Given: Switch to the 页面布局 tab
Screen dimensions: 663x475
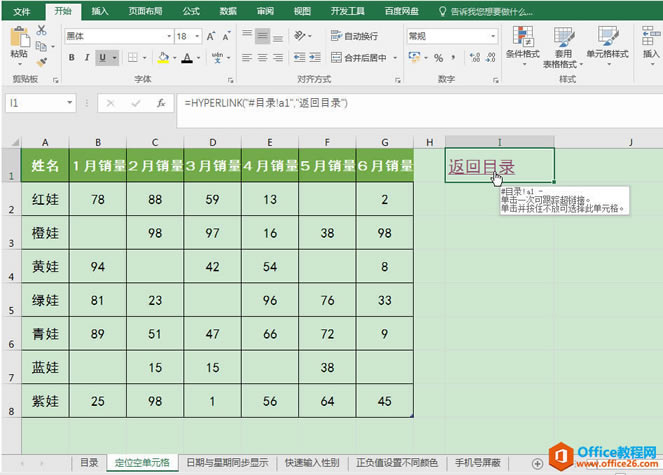Looking at the screenshot, I should tap(145, 11).
